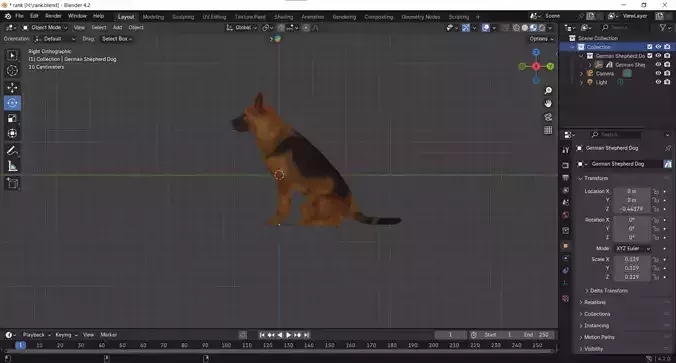
Task: Open the Playback menu in the timeline
Action: 36,335
